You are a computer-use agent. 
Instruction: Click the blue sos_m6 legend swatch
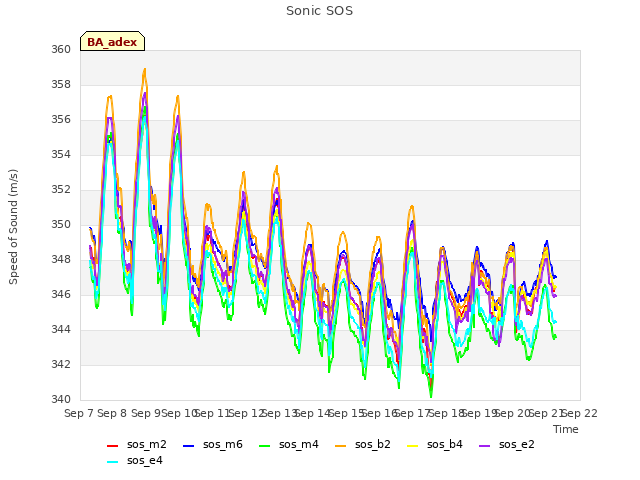(x=188, y=446)
